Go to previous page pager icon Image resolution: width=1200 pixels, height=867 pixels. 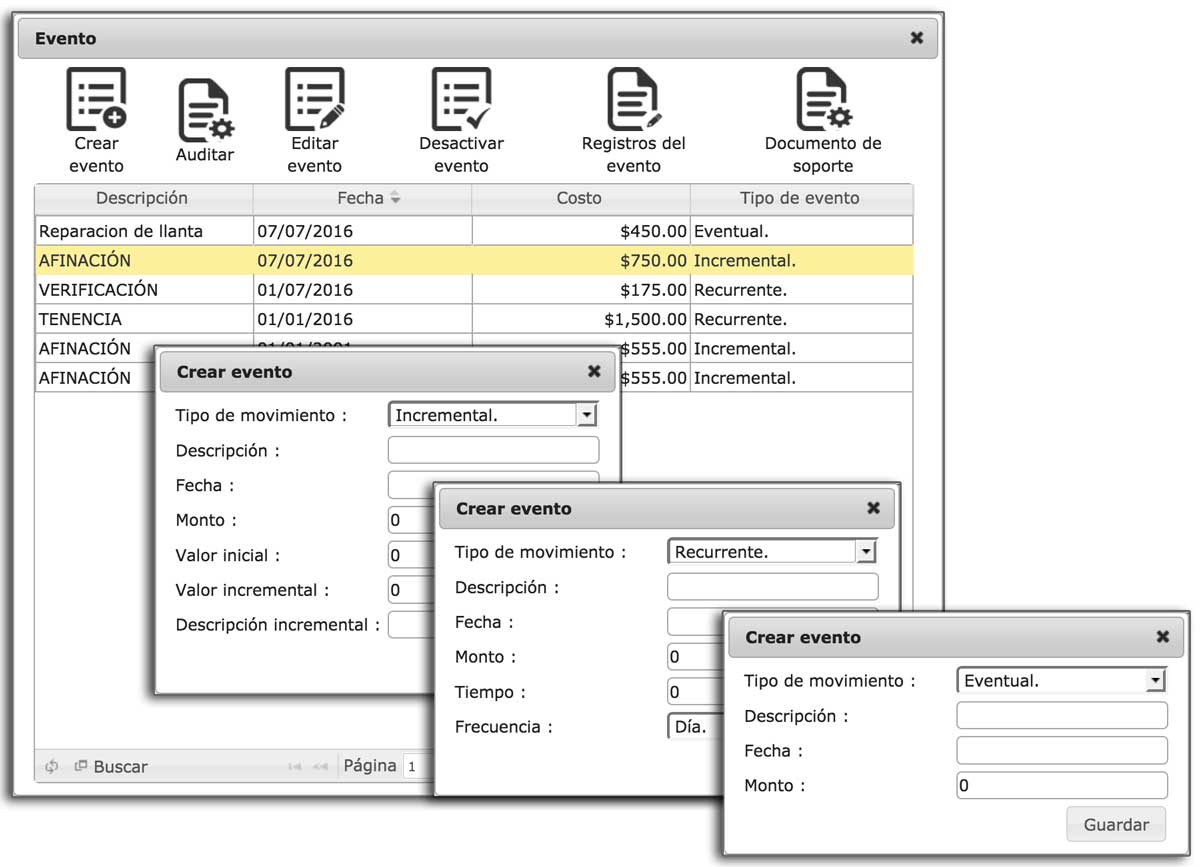pos(320,767)
